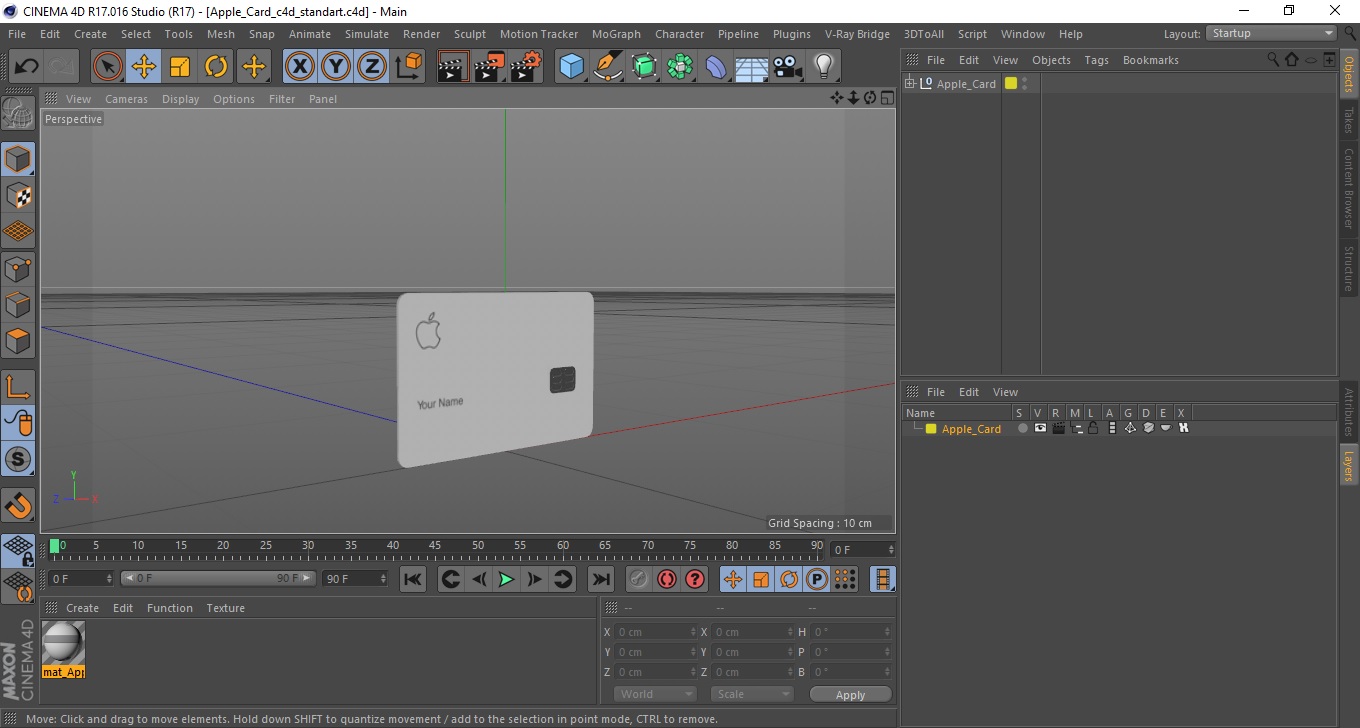Viewport: 1360px width, 728px height.
Task: Switch to Edges mode
Action: pyautogui.click(x=18, y=304)
